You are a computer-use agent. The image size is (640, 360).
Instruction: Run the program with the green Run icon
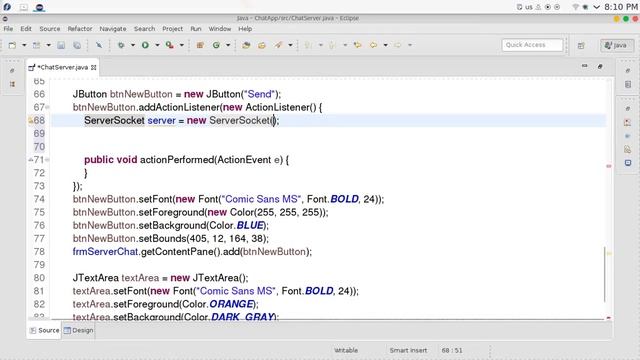point(145,45)
